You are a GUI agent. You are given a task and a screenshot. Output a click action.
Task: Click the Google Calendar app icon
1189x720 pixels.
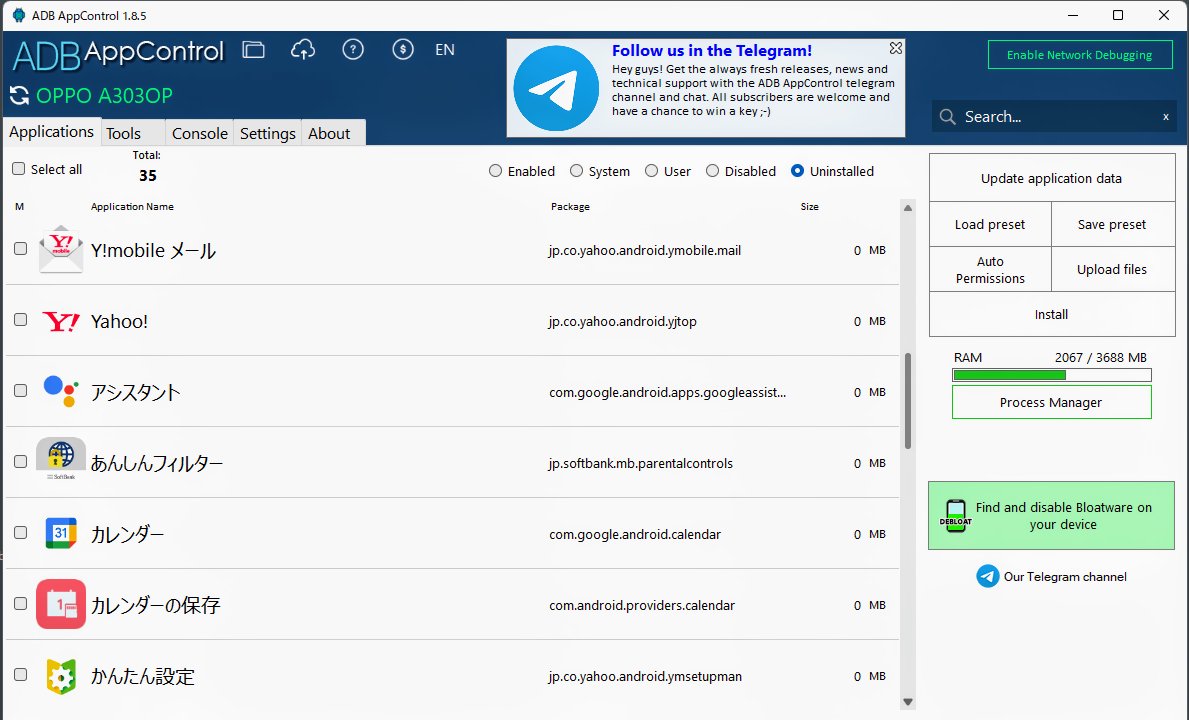point(61,534)
